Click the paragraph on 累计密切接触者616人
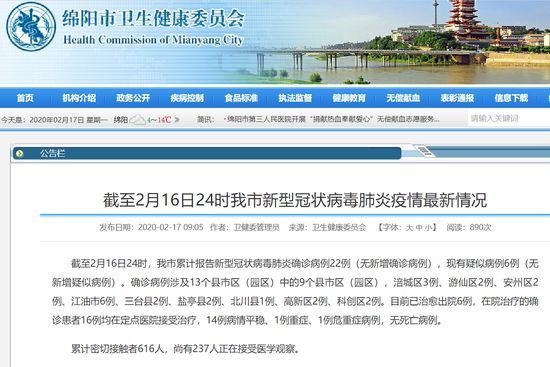 click(x=186, y=348)
